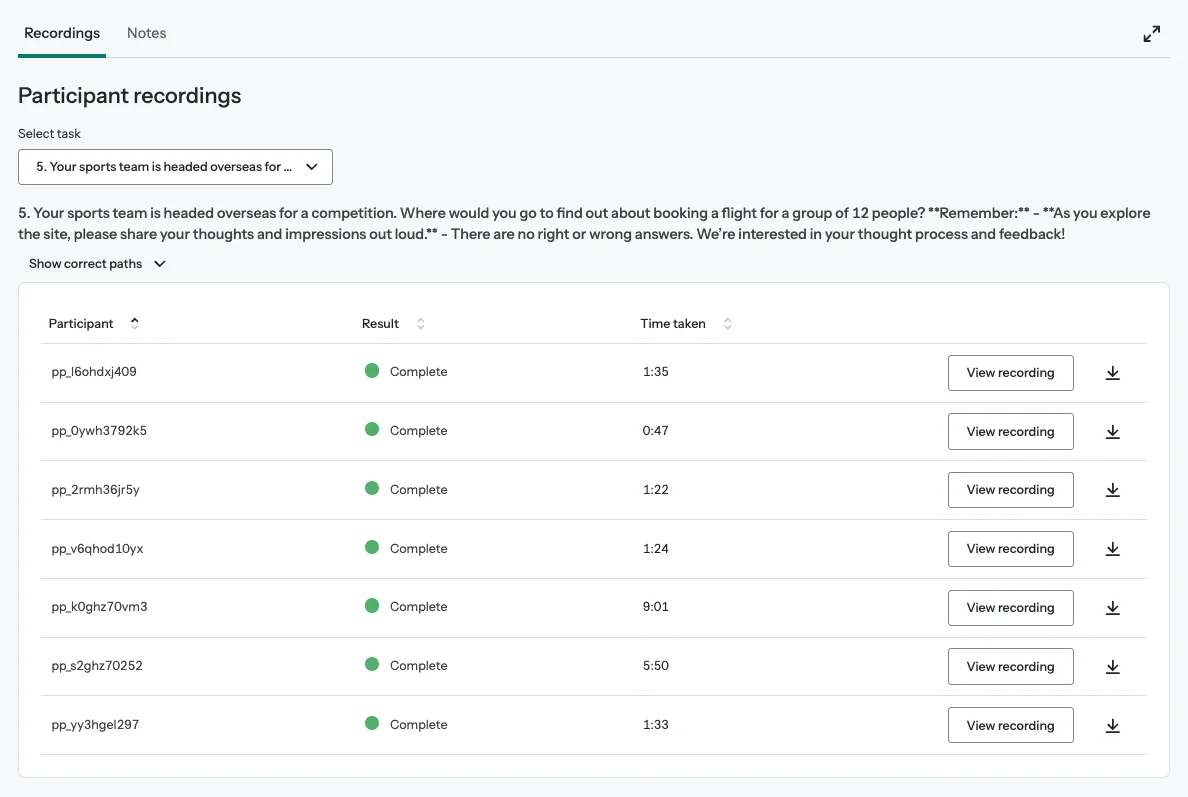Sort table by Result column

(x=420, y=324)
